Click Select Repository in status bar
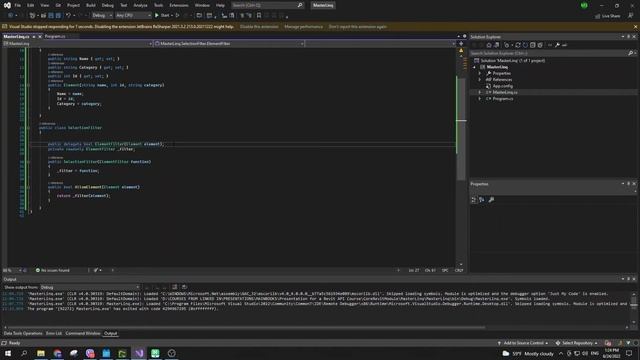 point(577,343)
